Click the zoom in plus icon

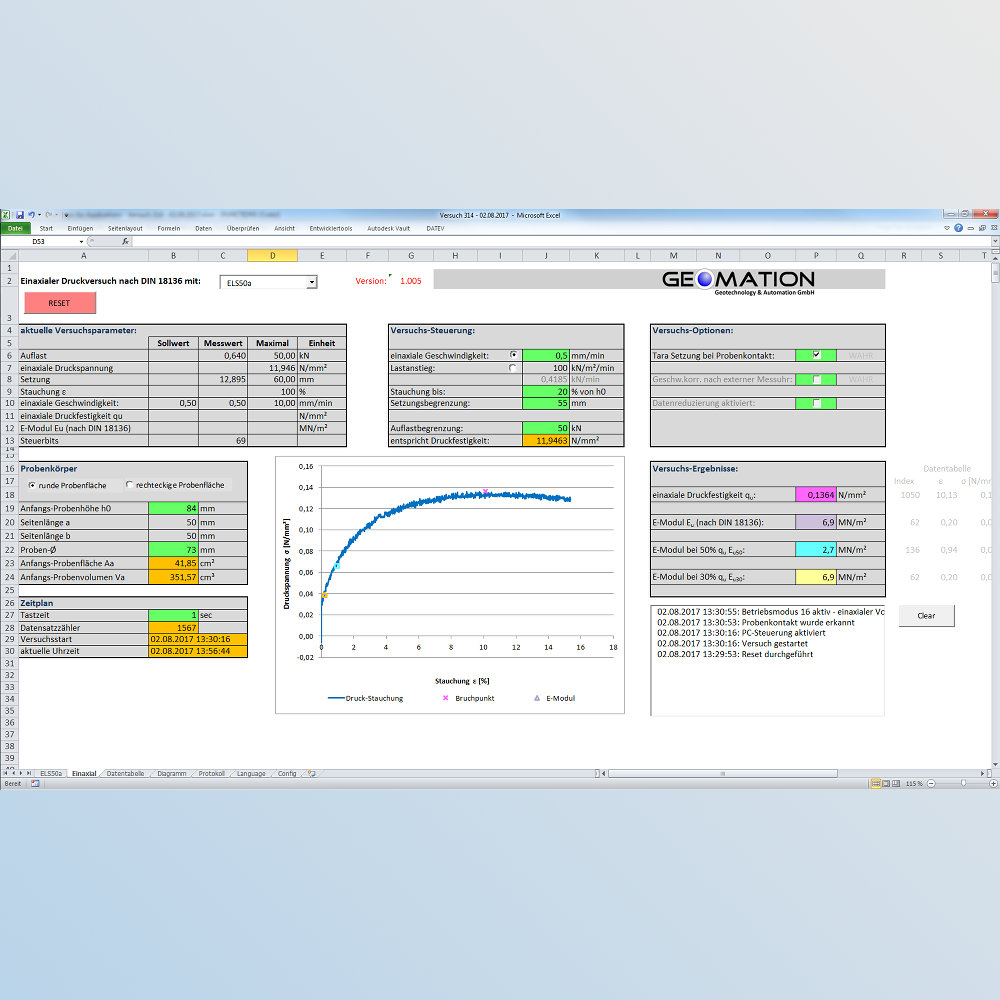(992, 784)
